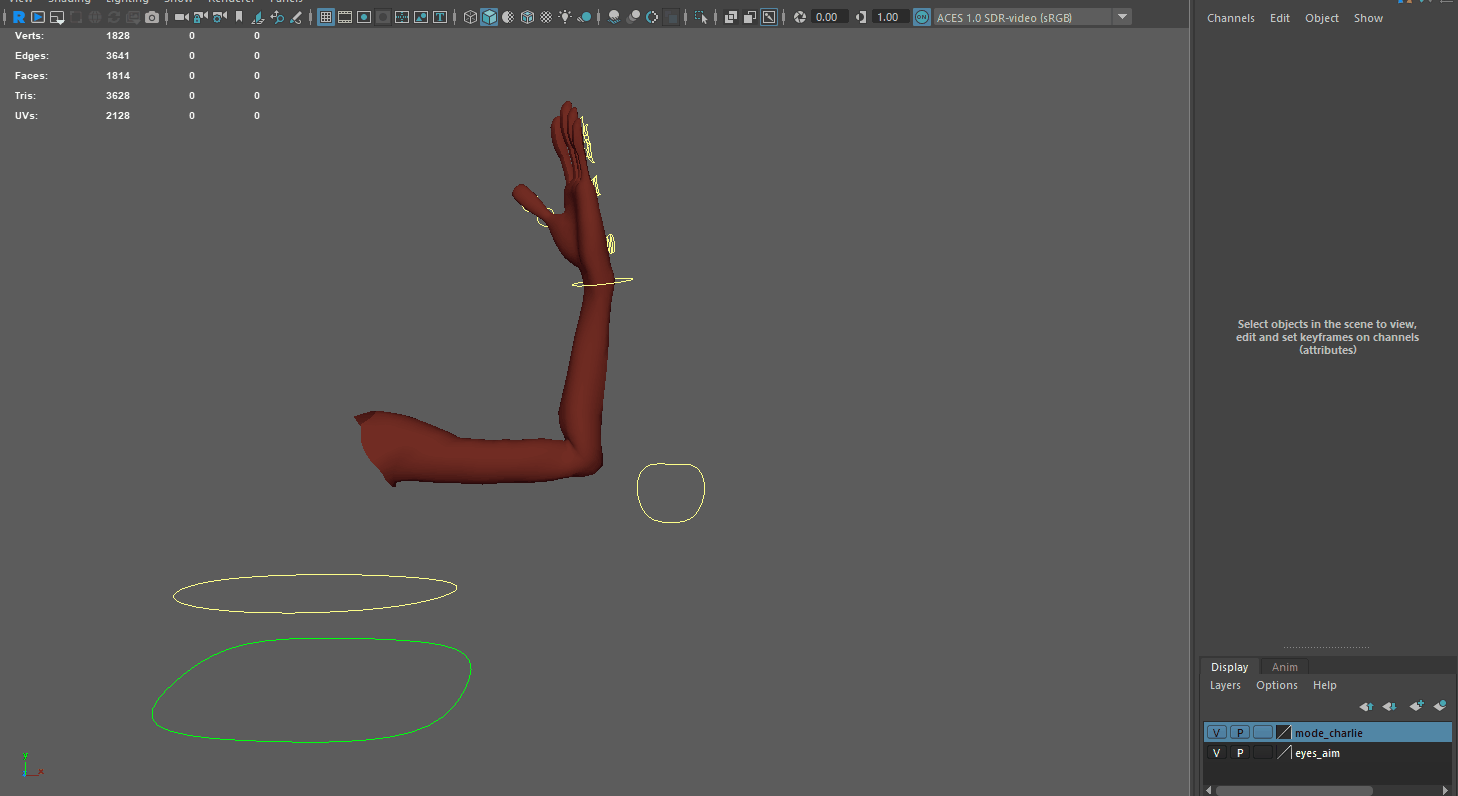Edit the Exposure value field 0.00
The width and height of the screenshot is (1458, 796).
[x=828, y=17]
